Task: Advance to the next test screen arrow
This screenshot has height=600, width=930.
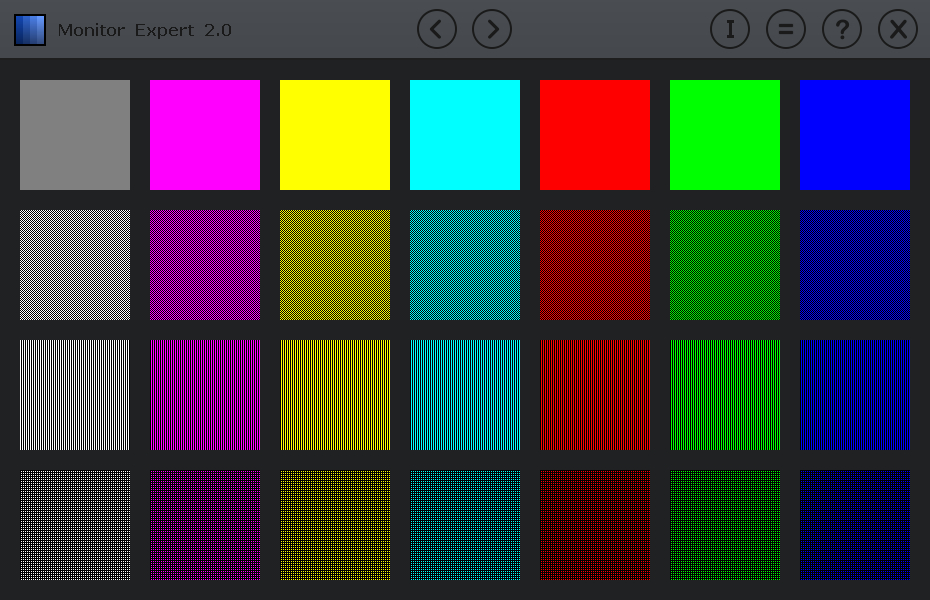Action: (492, 30)
